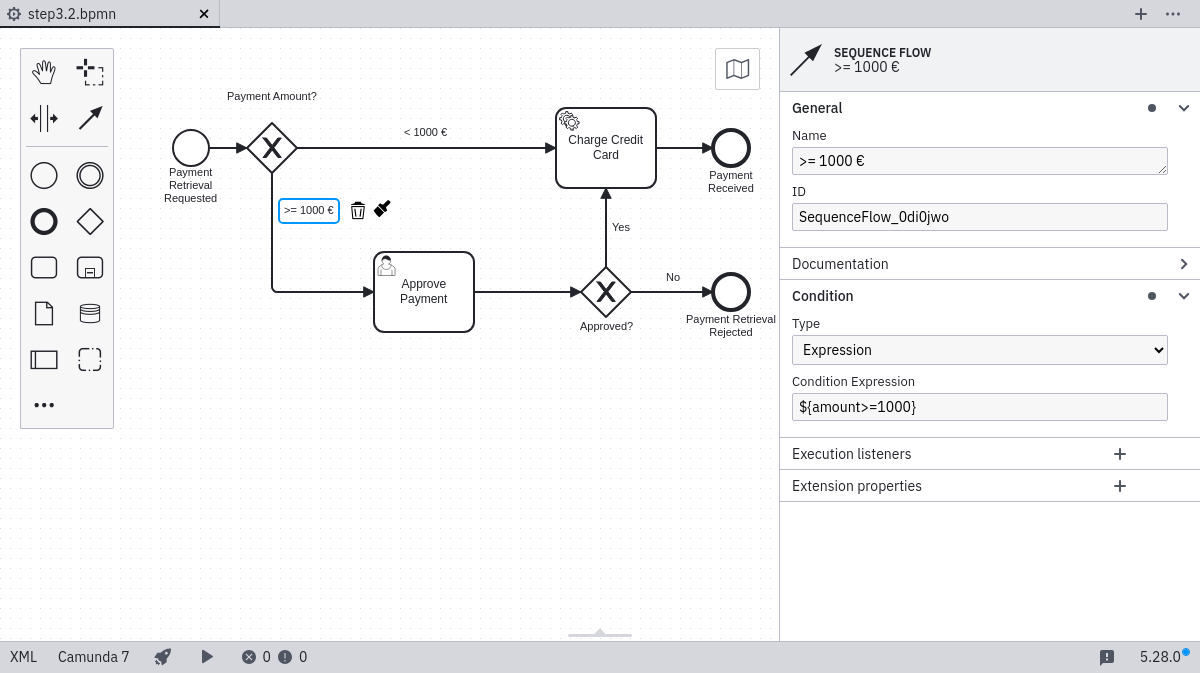Create a task from the palette
This screenshot has width=1200, height=673.
tap(44, 268)
